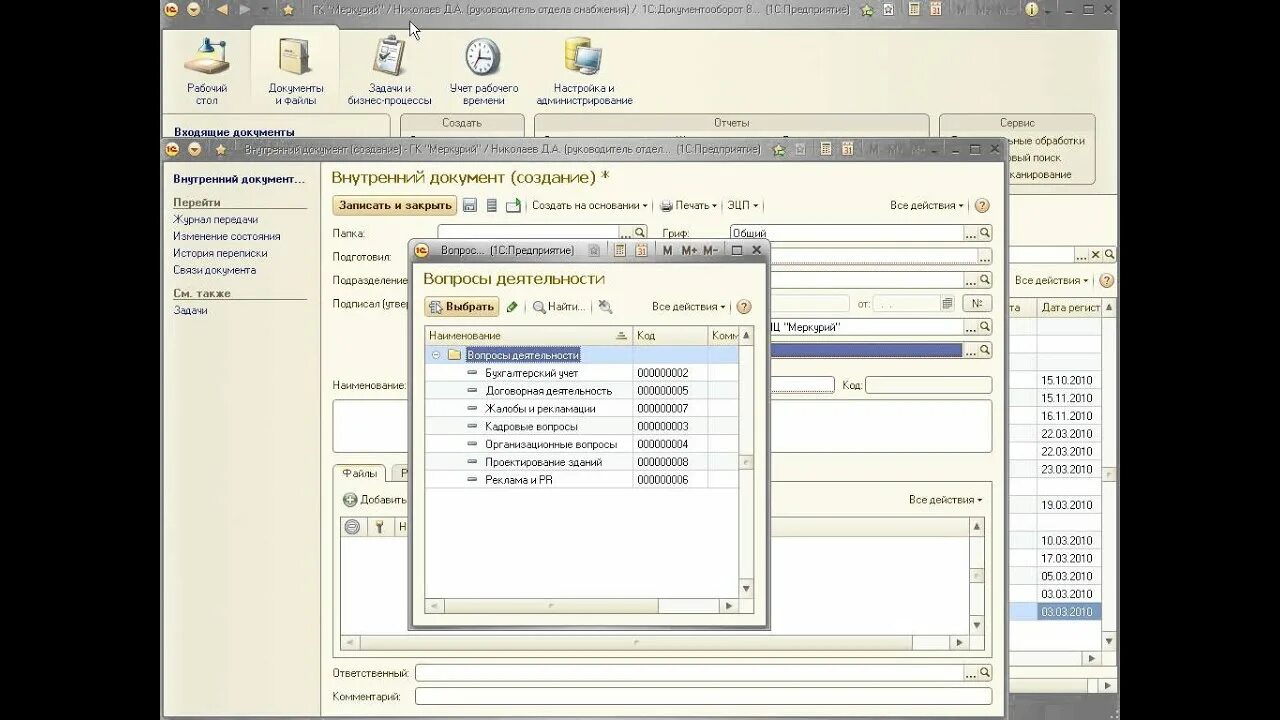Open the Рабочий стол section
The width and height of the screenshot is (1280, 720).
click(x=207, y=70)
